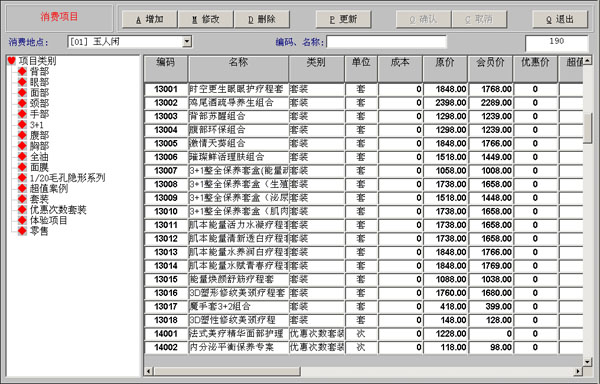Screen dimensions: 600x384
Task: Focus the 编码、名称 search field
Action: (386, 42)
